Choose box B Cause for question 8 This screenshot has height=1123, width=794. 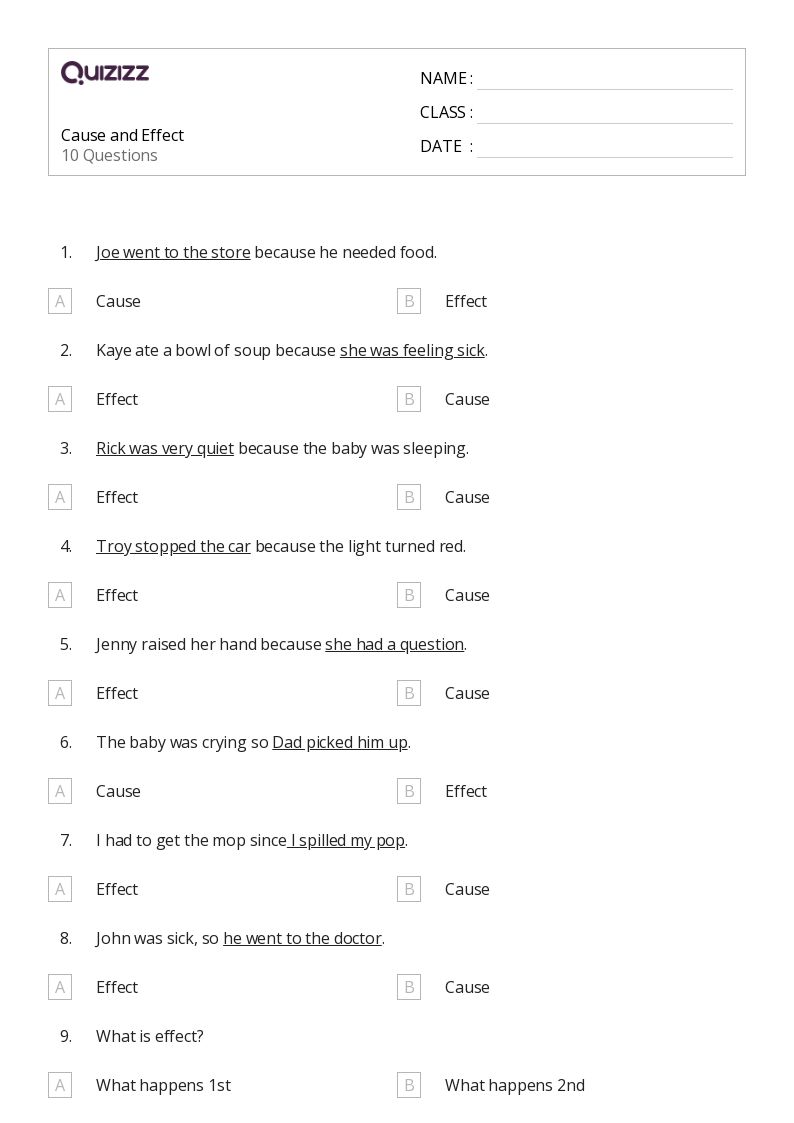(409, 988)
